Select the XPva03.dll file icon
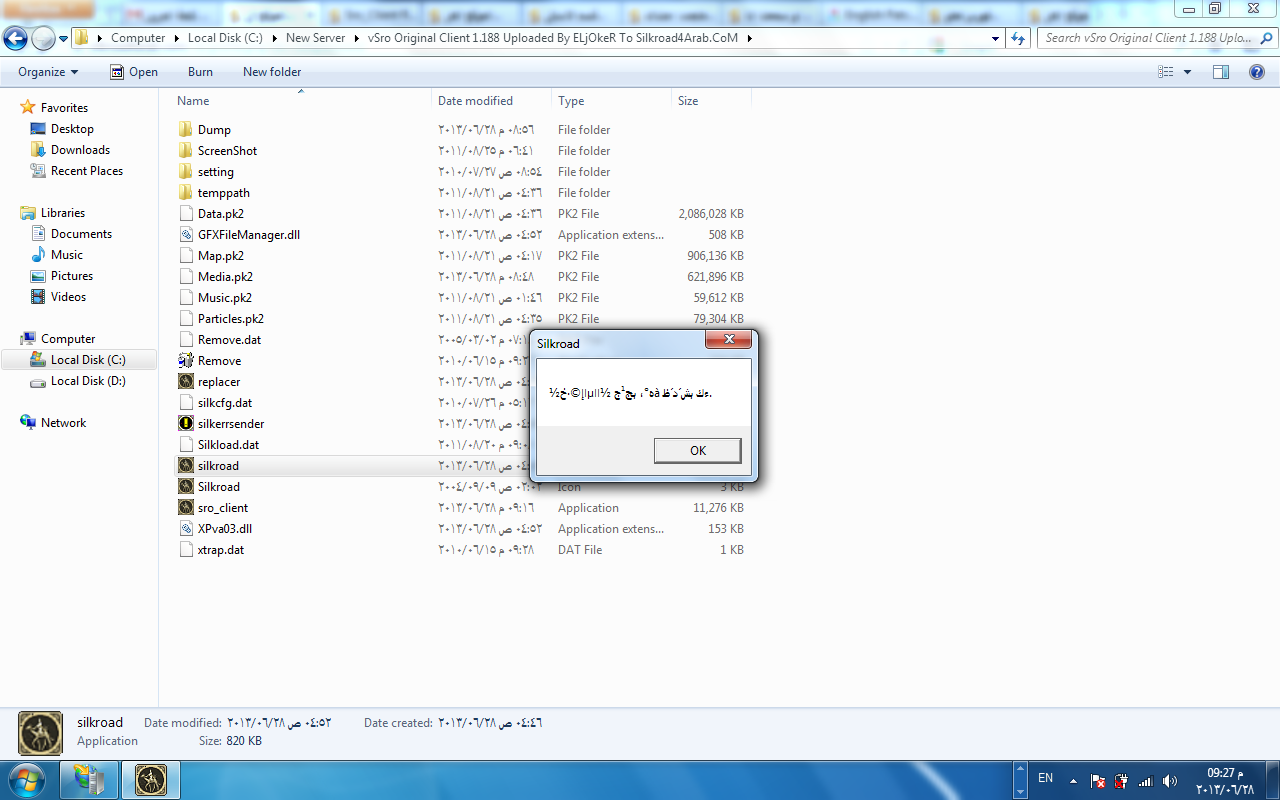The image size is (1280, 800). coord(186,528)
